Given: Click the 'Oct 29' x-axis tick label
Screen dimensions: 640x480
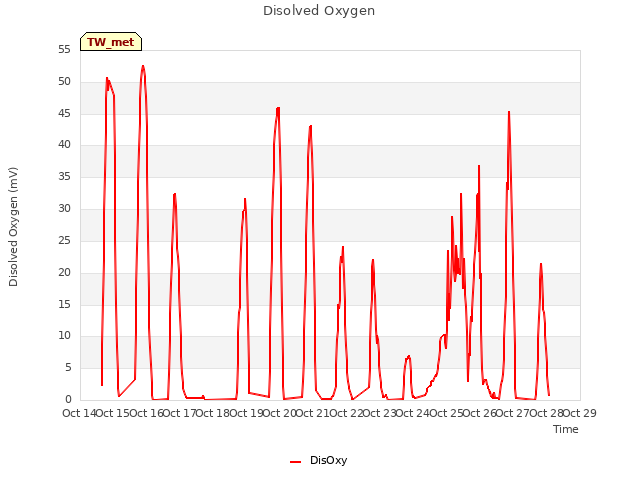Looking at the screenshot, I should [x=580, y=413].
